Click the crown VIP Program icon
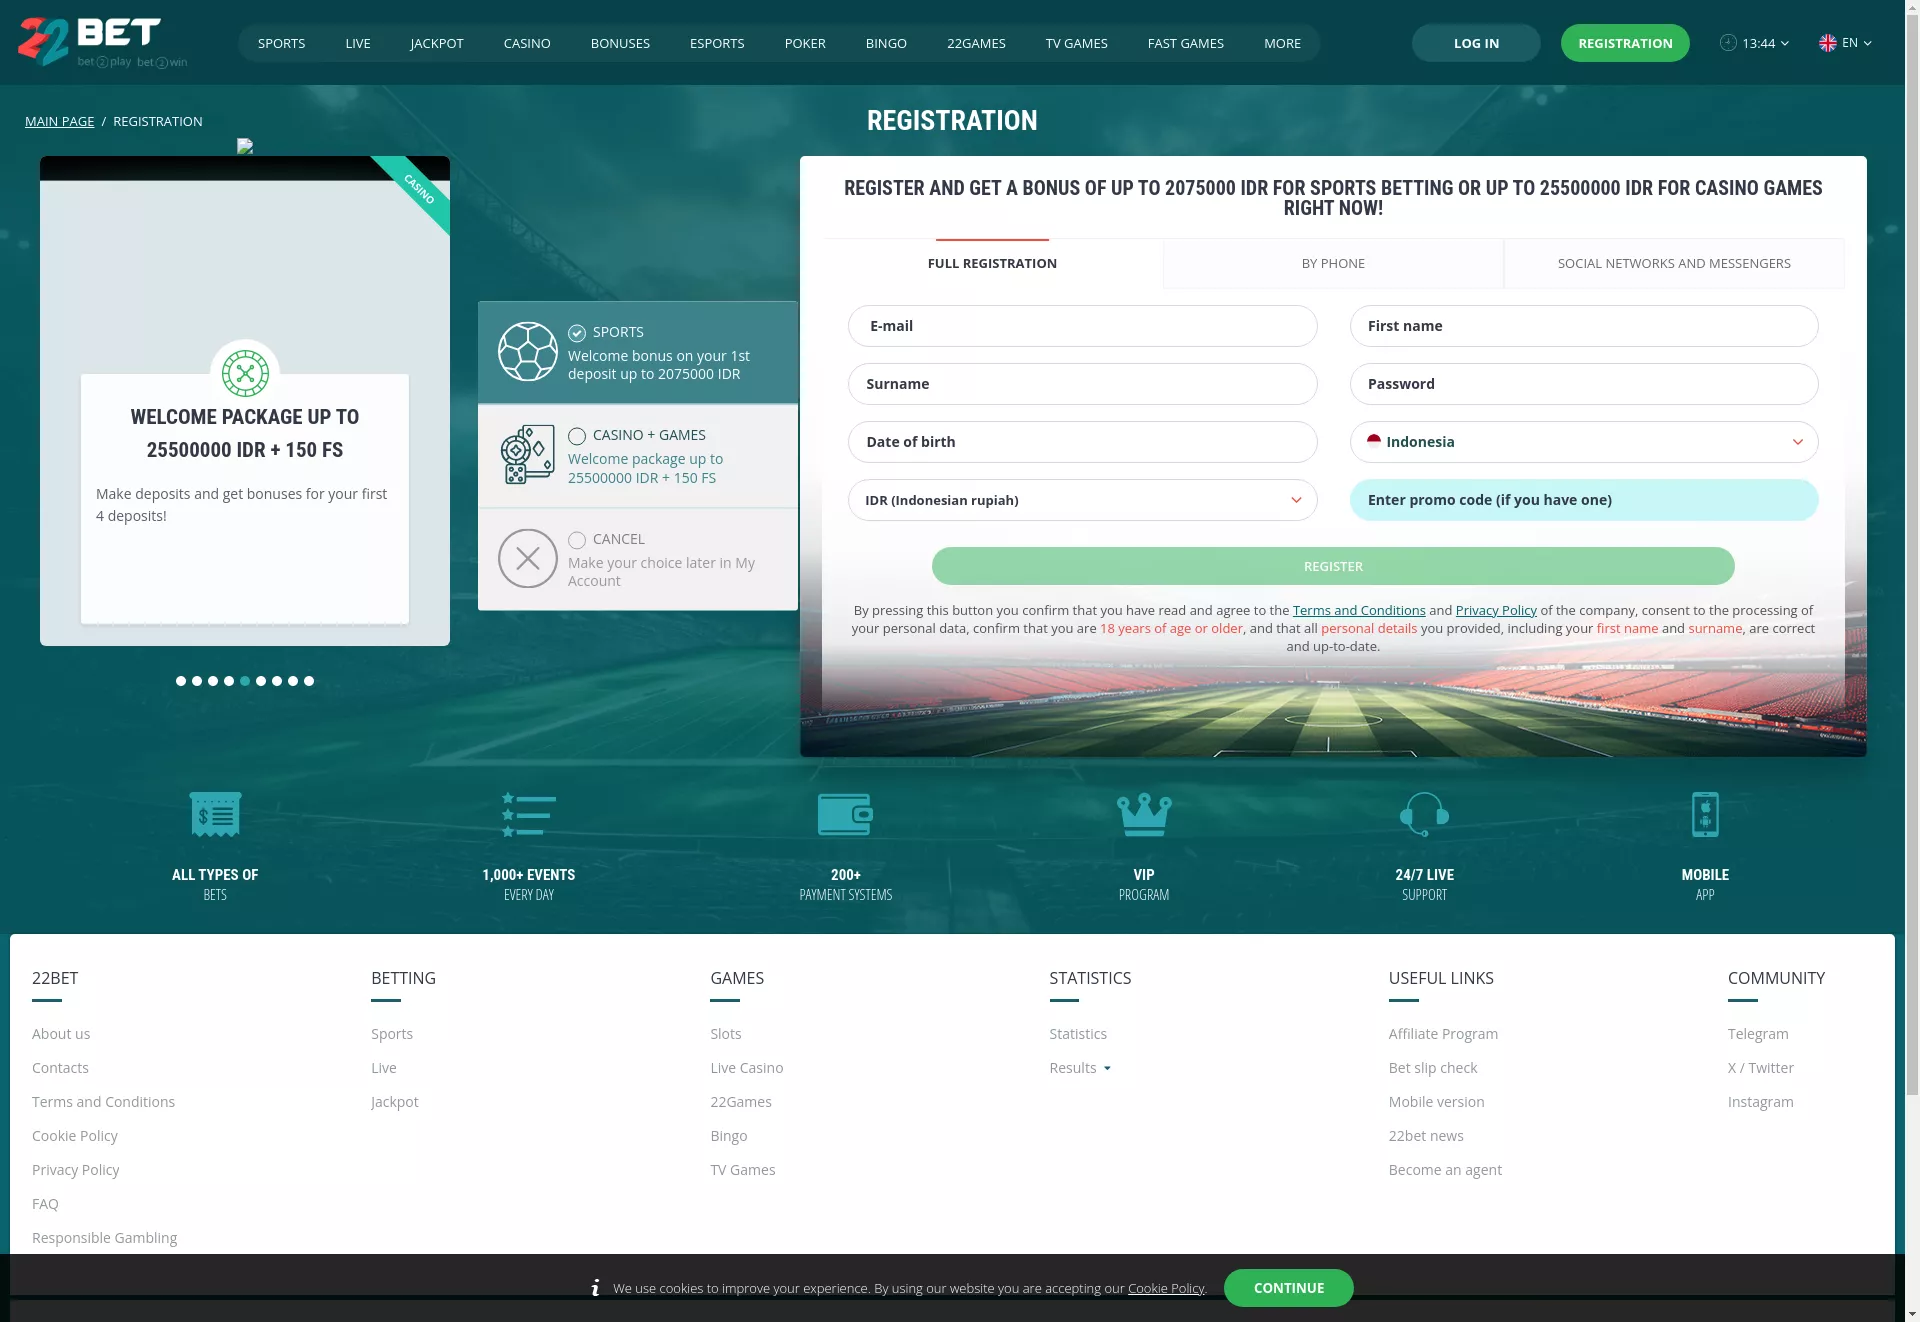 pyautogui.click(x=1144, y=814)
